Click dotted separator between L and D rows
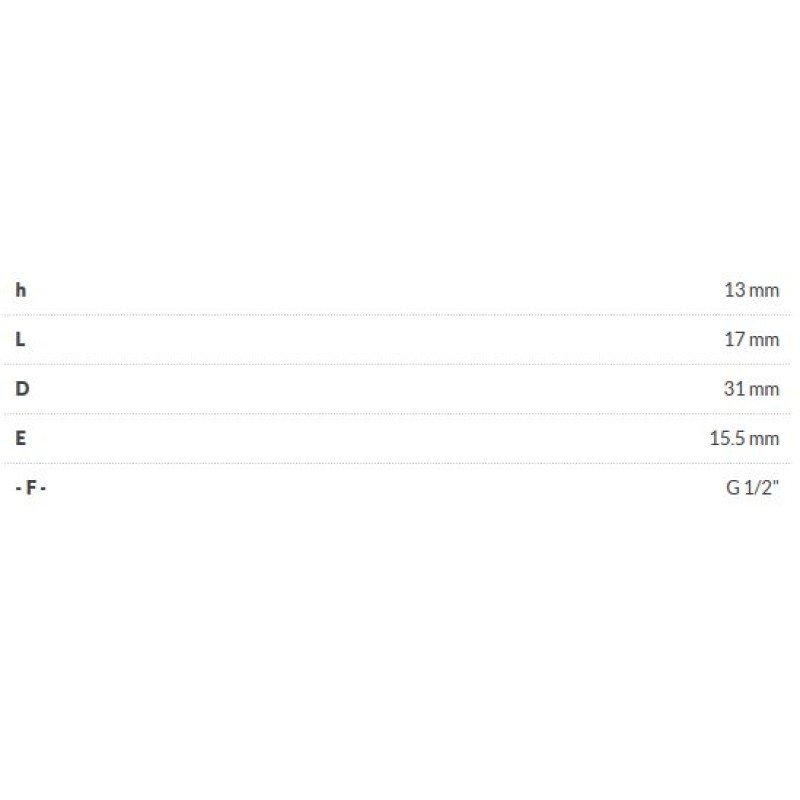The width and height of the screenshot is (800, 800). (400, 364)
